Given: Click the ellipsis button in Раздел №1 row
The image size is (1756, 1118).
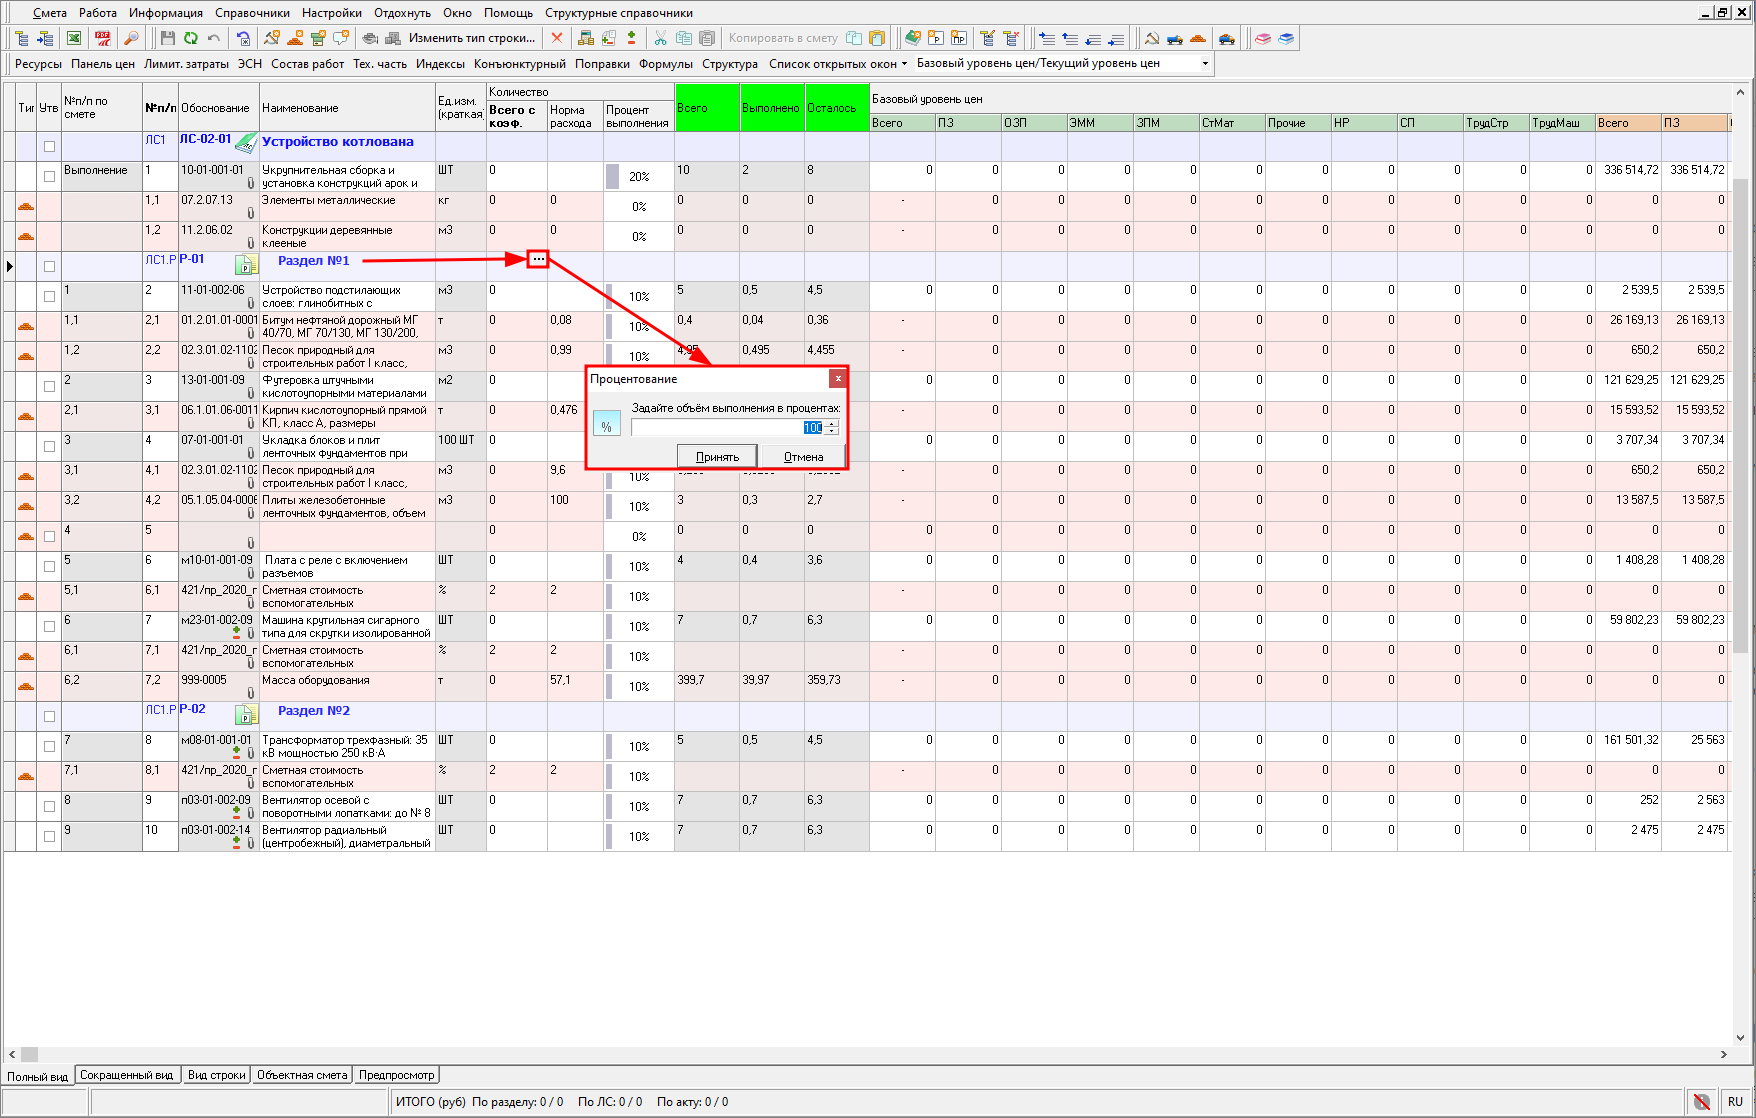Looking at the screenshot, I should click(538, 260).
